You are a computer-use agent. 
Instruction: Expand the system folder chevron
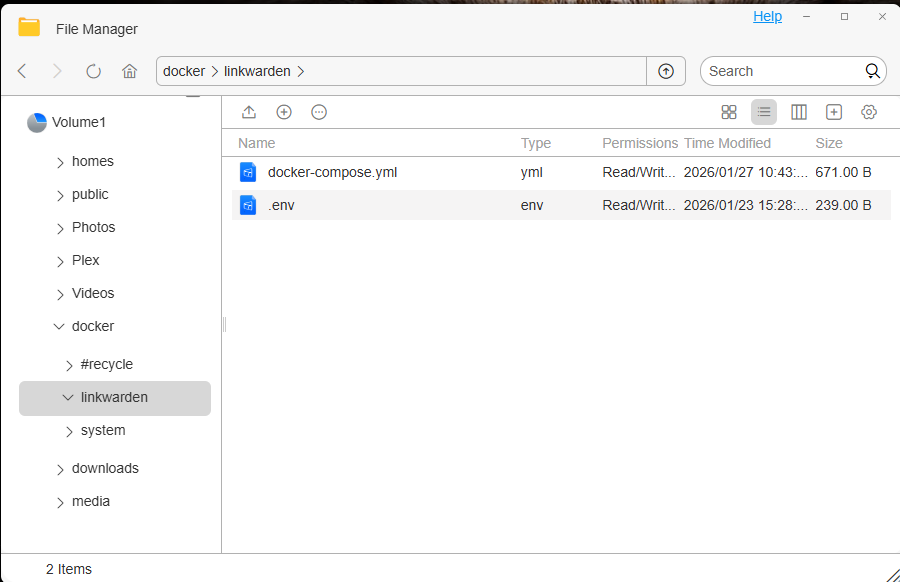69,432
